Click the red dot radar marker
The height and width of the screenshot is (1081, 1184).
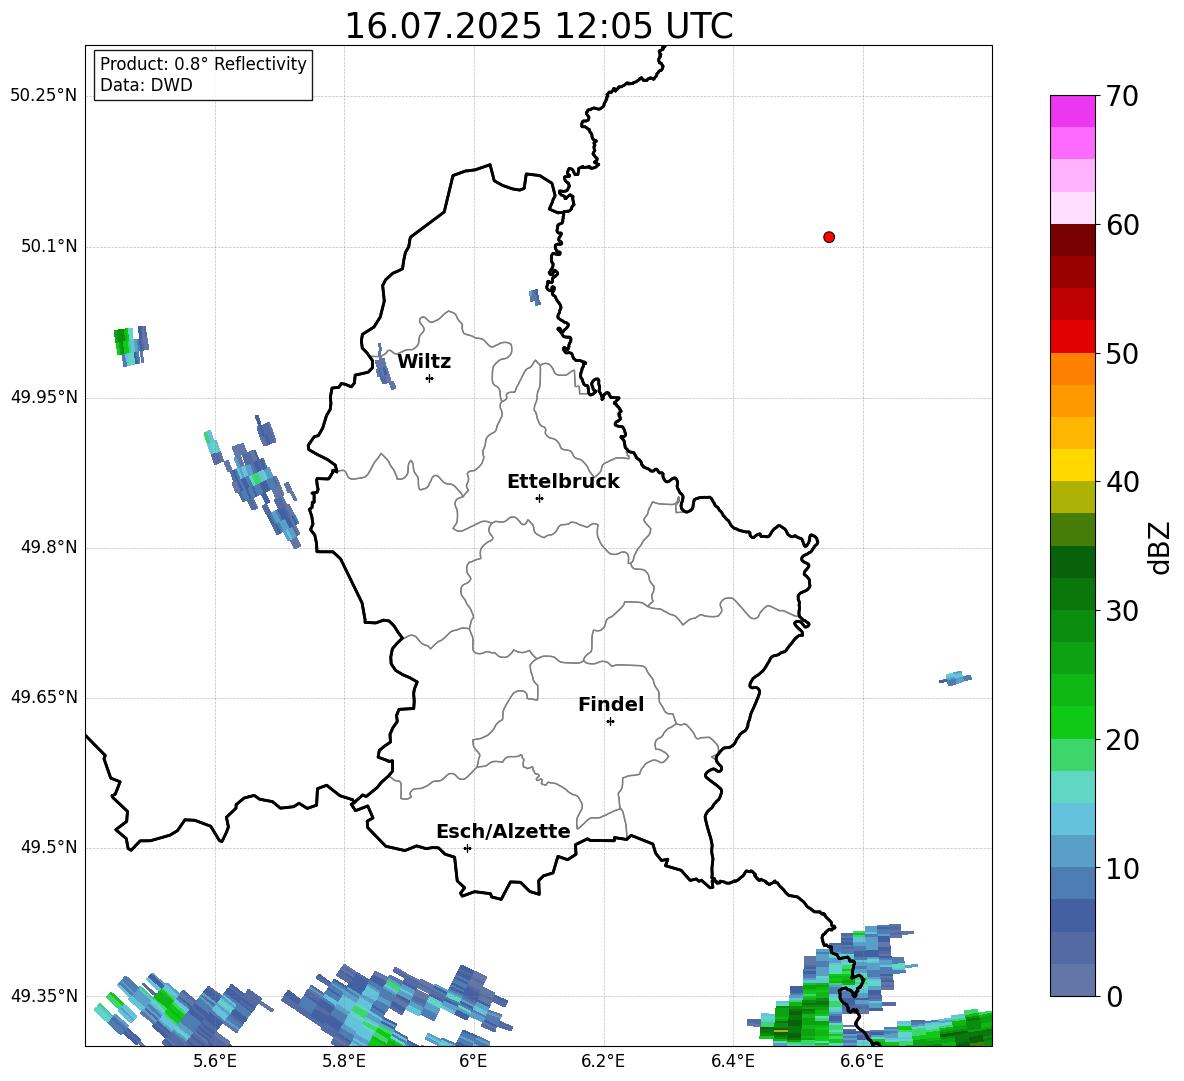[x=828, y=237]
